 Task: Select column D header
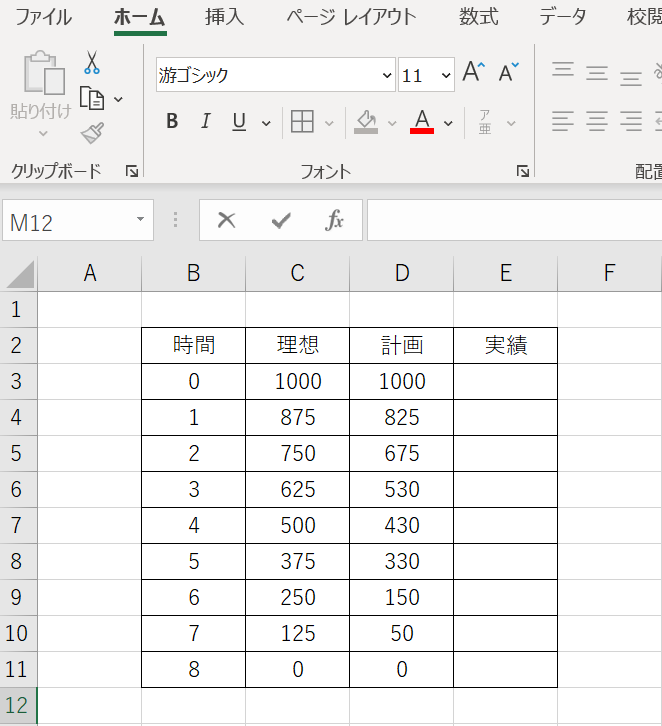click(401, 273)
